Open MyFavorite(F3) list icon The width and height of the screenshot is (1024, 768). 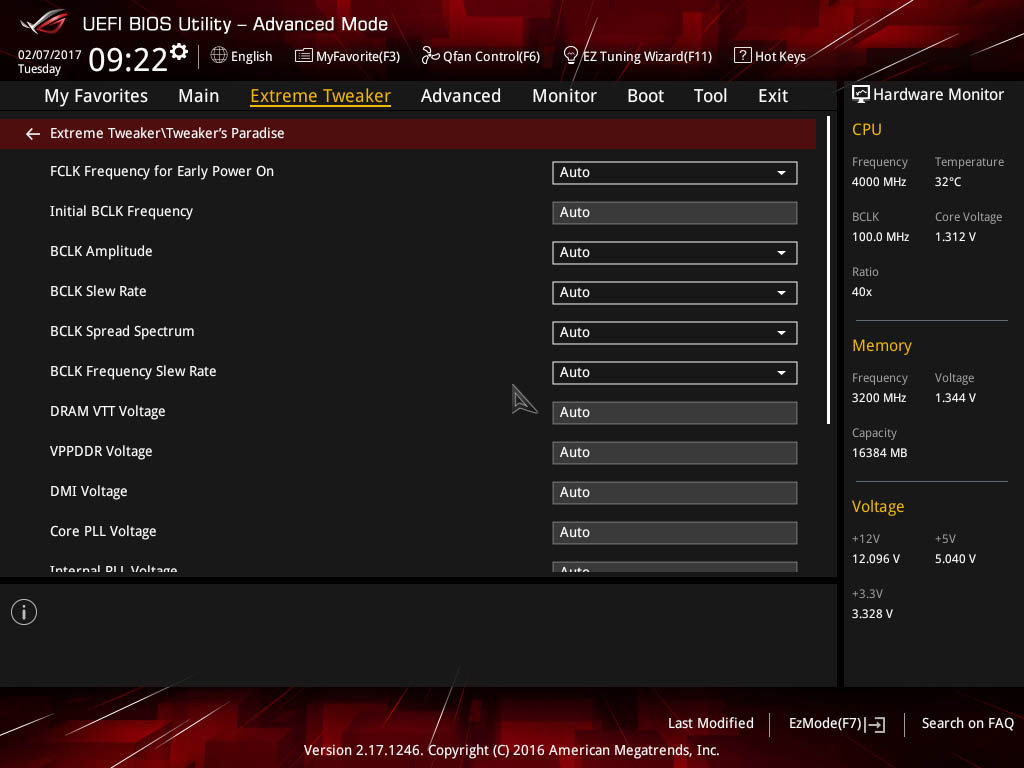tap(303, 56)
